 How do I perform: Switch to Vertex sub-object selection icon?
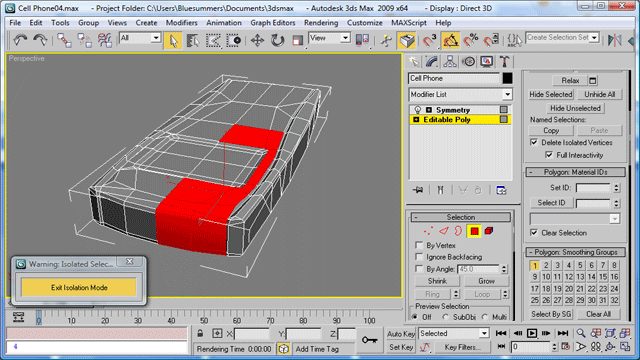pos(428,231)
